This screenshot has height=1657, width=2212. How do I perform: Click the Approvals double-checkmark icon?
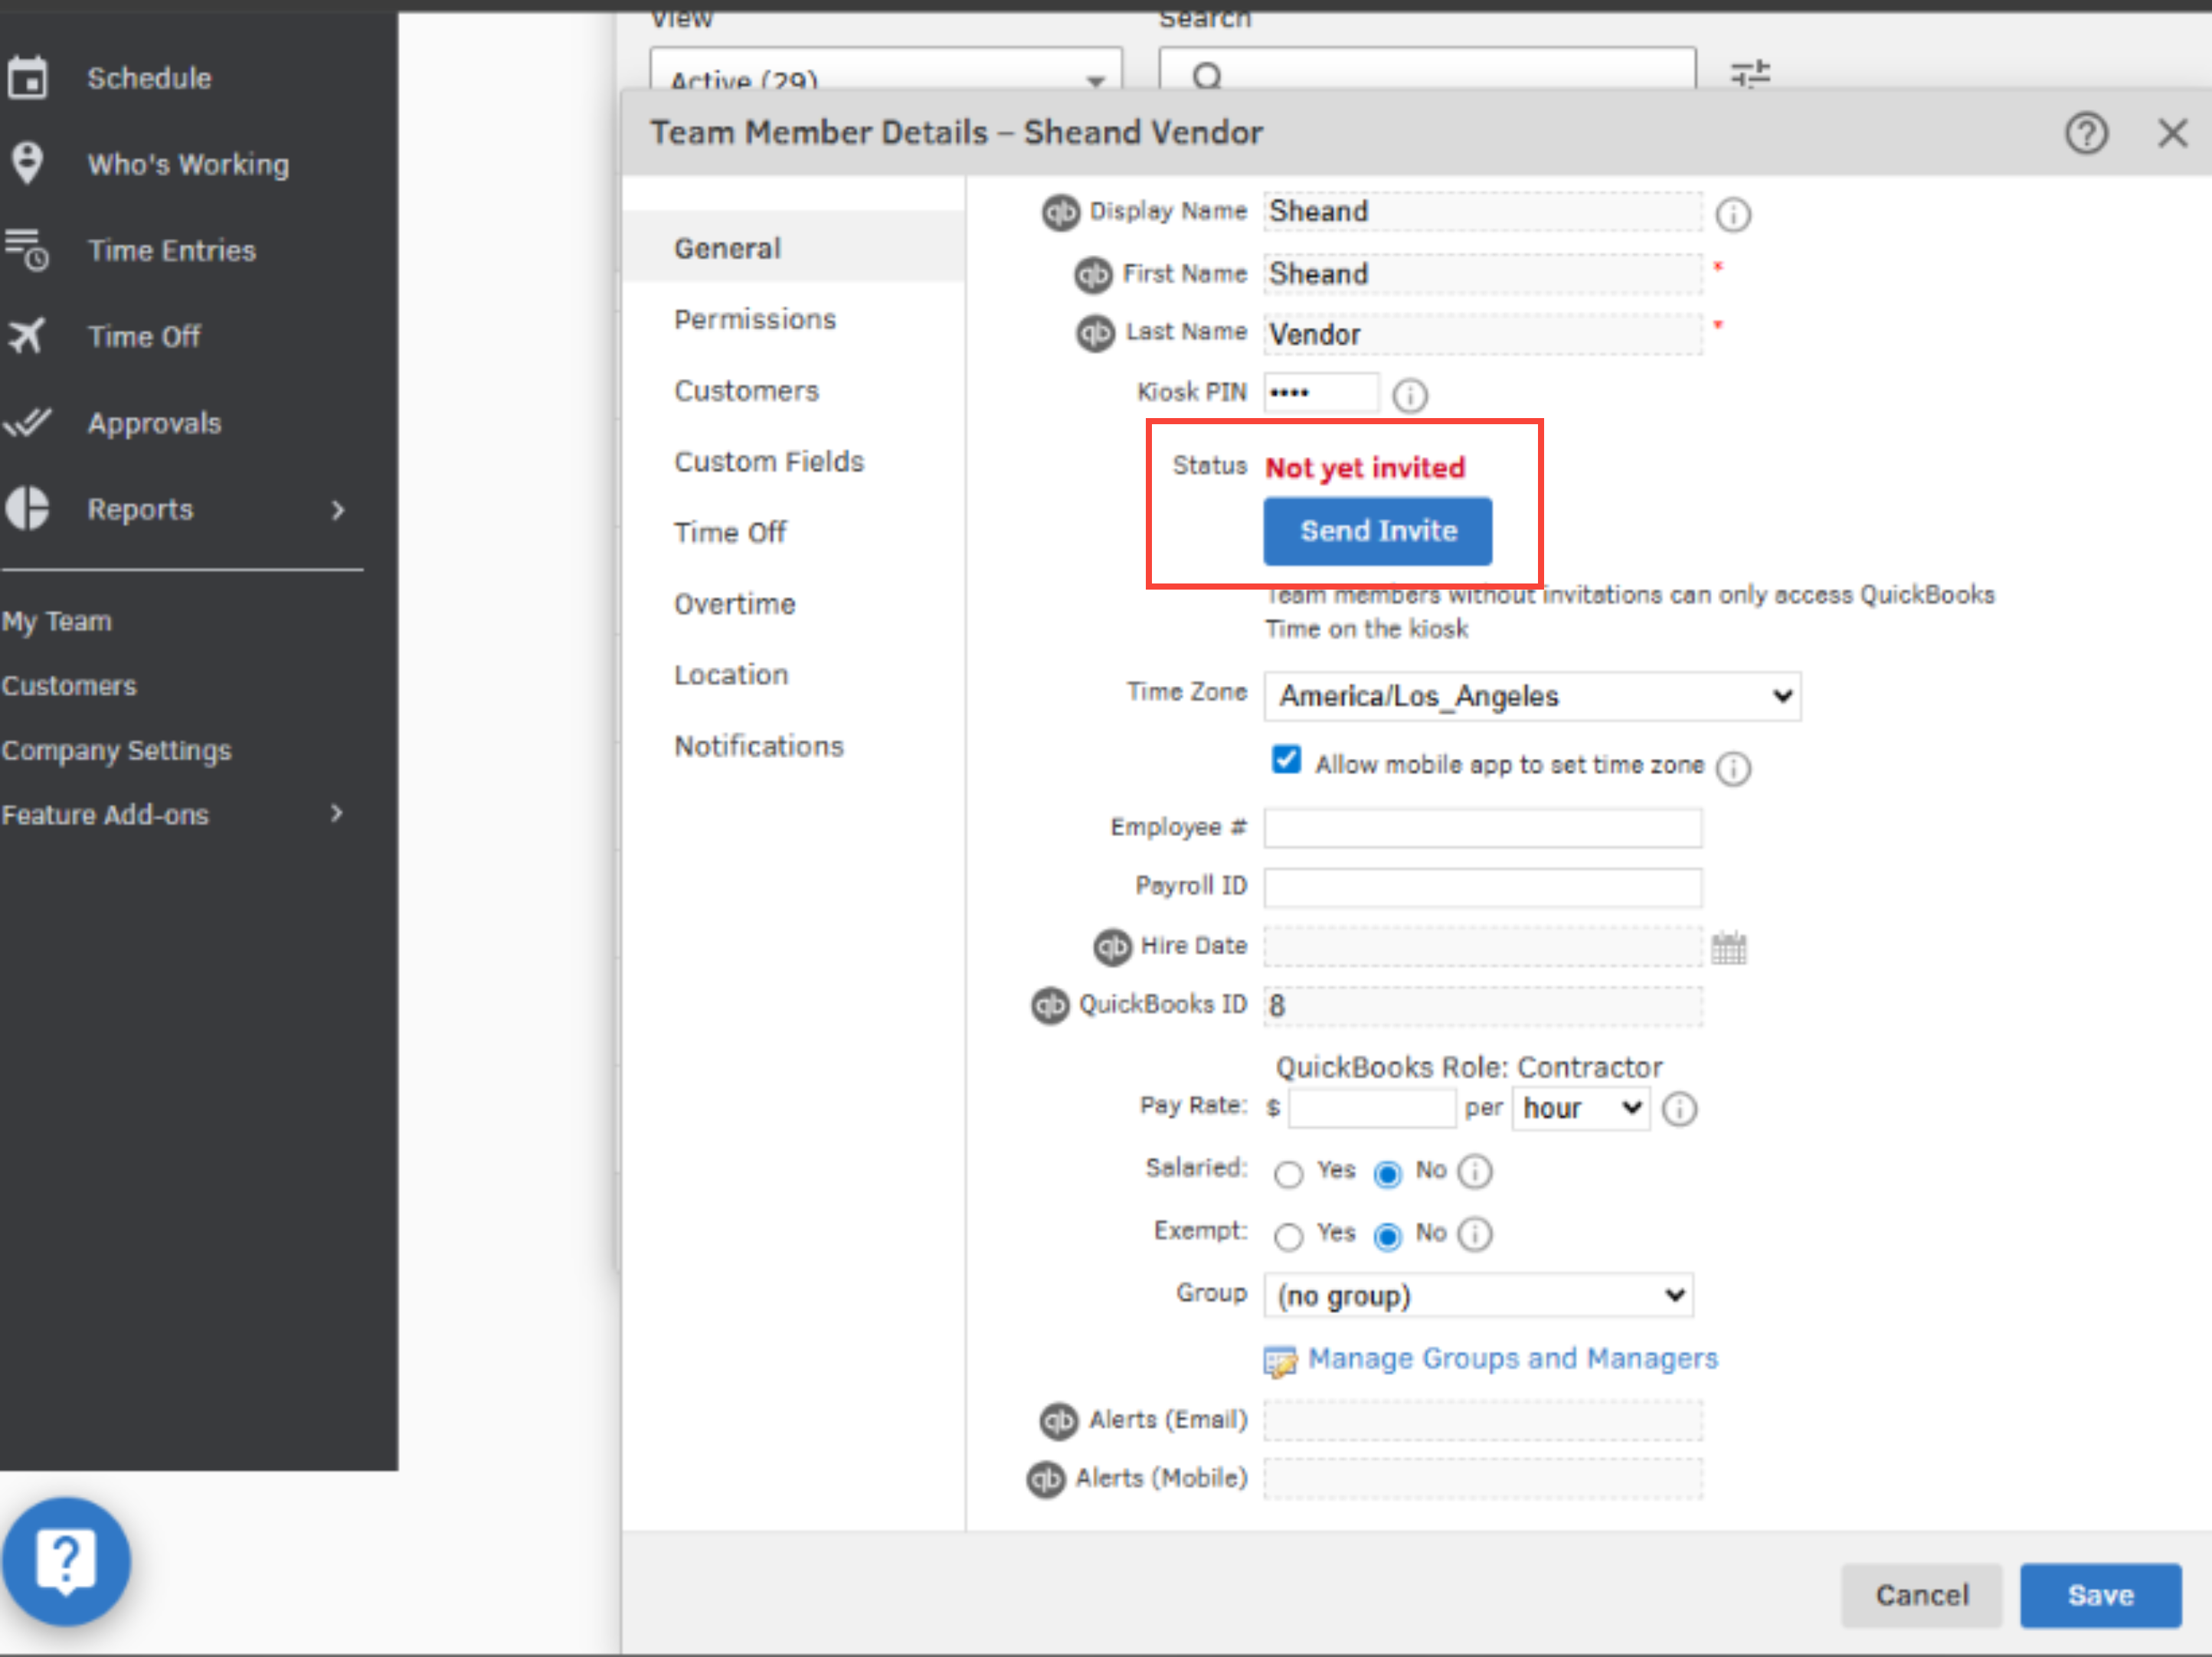(x=27, y=423)
